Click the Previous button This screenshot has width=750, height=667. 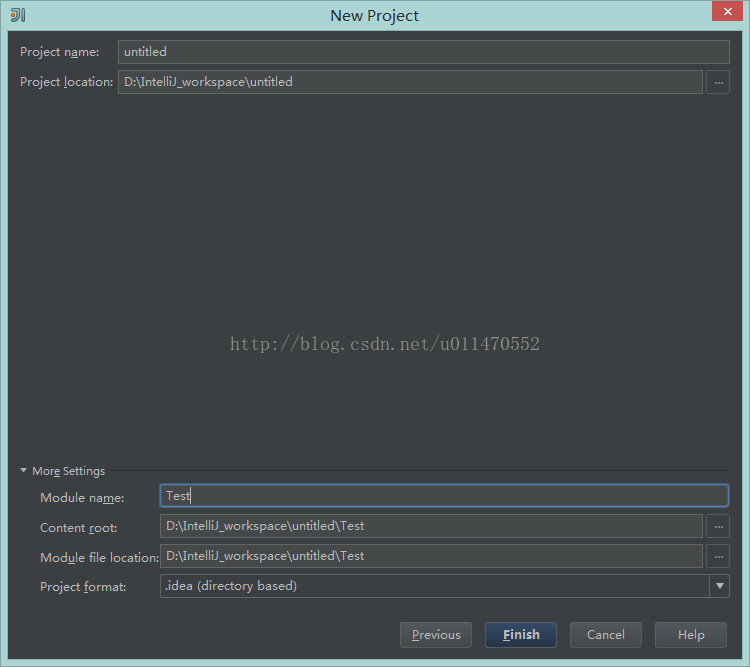click(436, 635)
